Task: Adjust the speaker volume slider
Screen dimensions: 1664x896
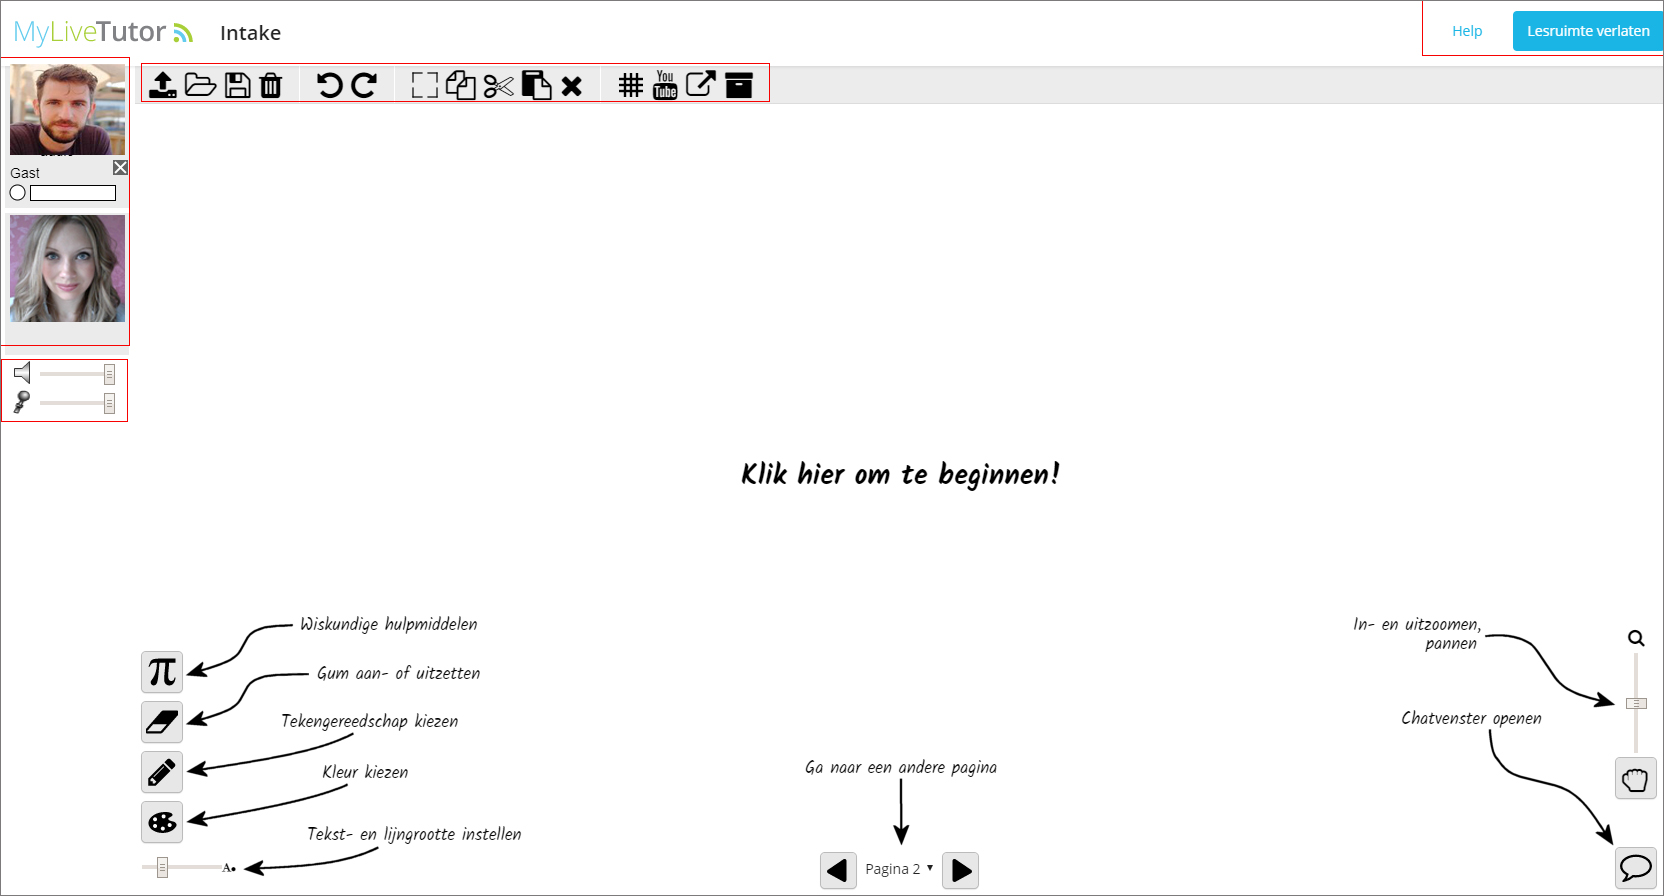Action: point(78,374)
